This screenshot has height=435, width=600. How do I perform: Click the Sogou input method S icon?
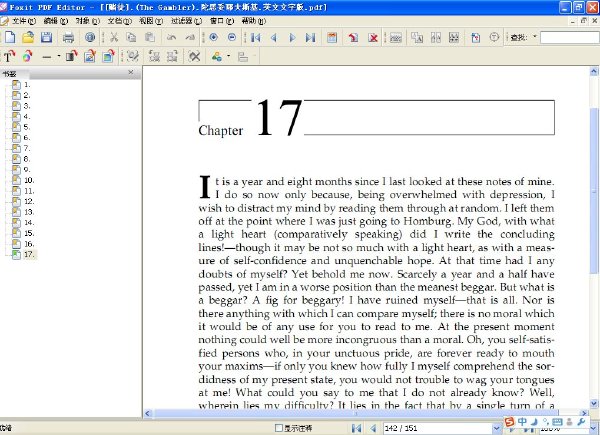[509, 422]
